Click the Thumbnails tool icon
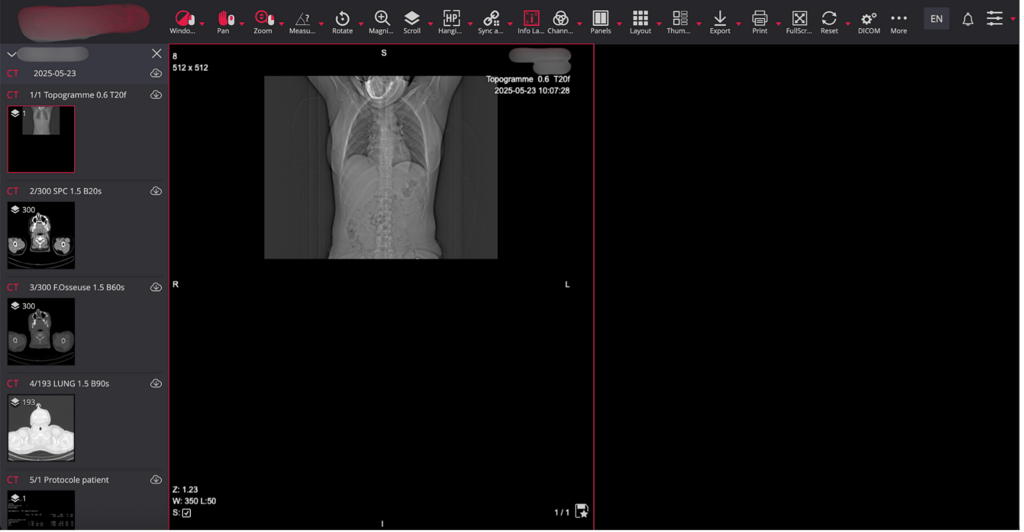Viewport: 1024px width, 532px height. pos(680,18)
